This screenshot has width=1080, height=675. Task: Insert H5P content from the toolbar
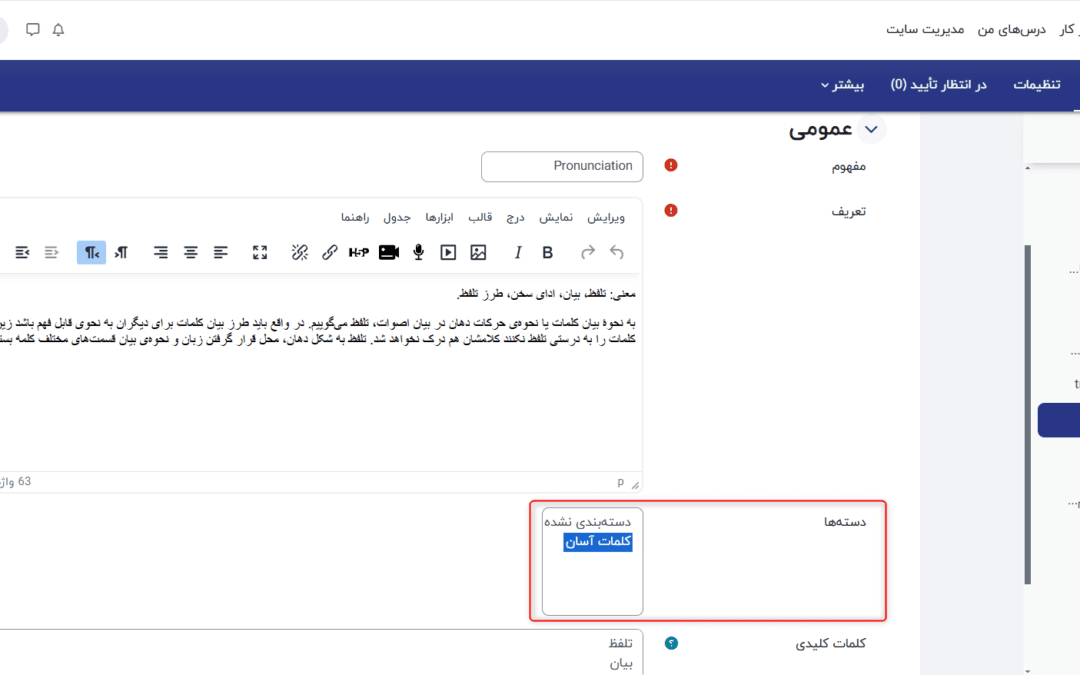pyautogui.click(x=359, y=253)
